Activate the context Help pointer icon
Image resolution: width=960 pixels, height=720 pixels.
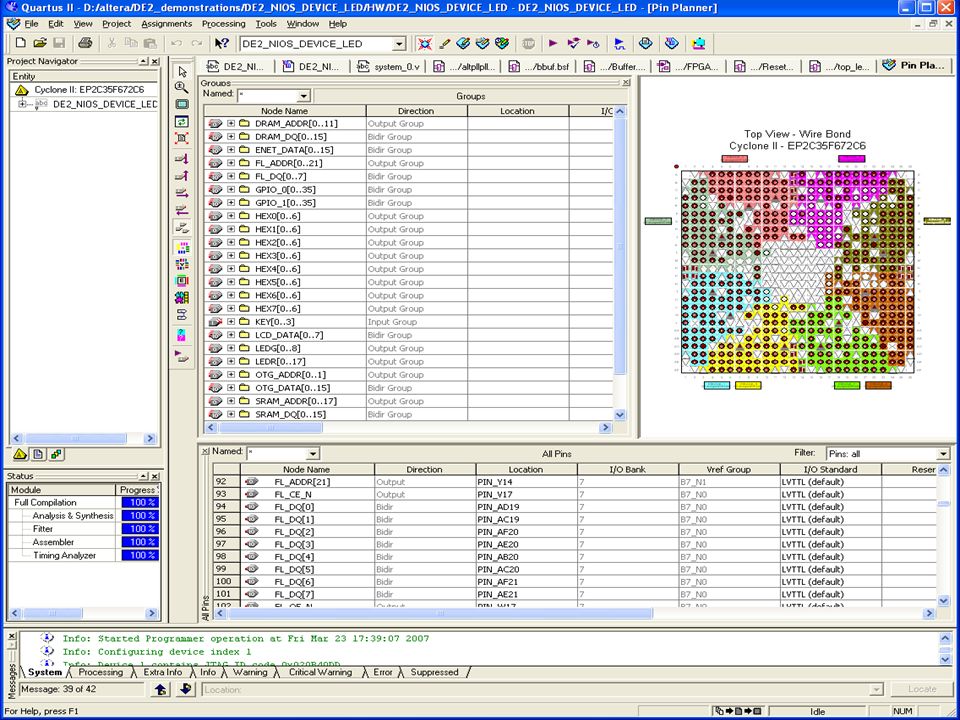tap(221, 43)
